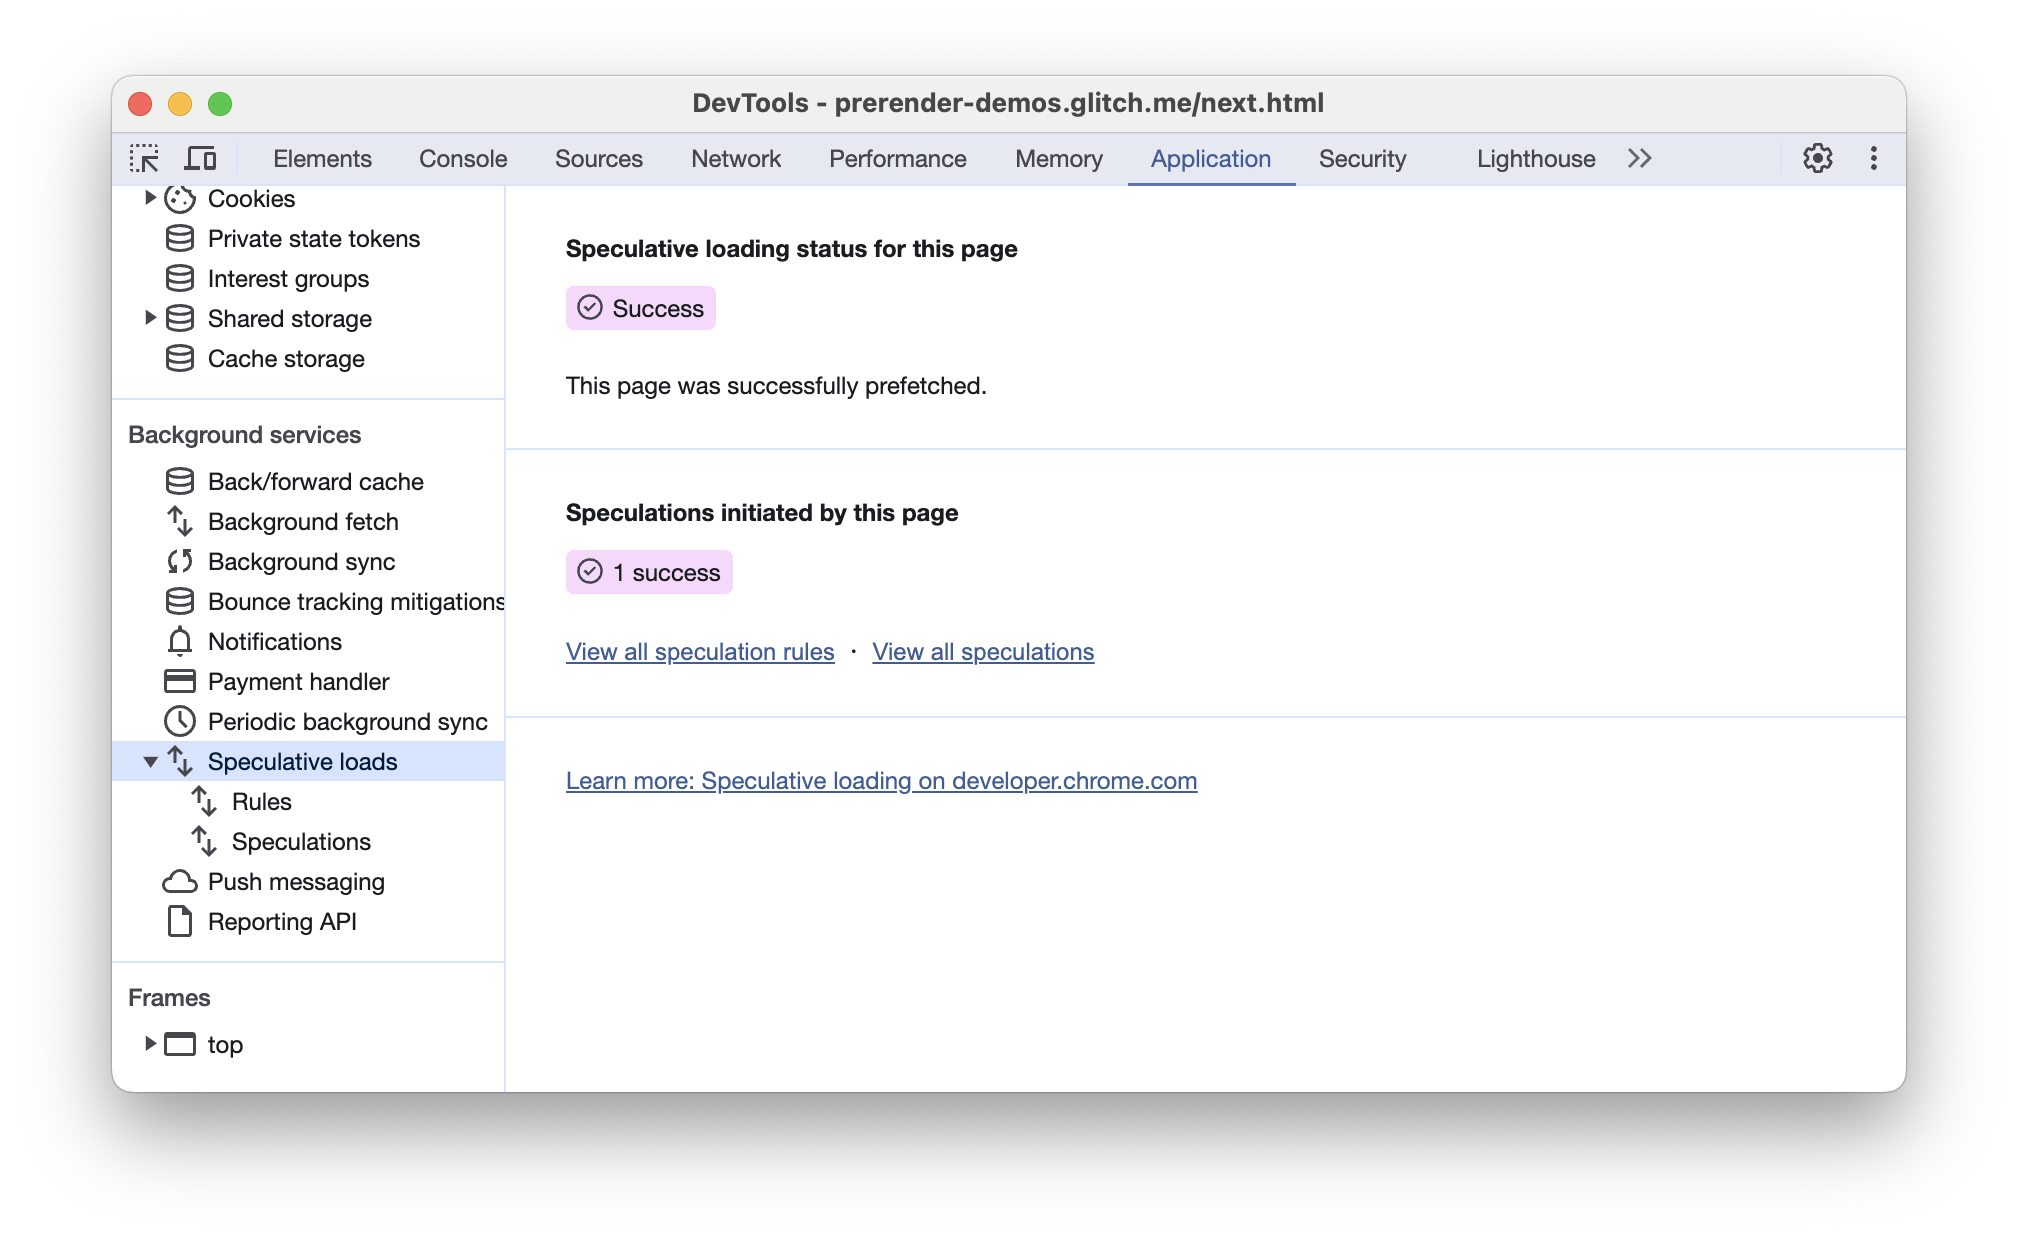Expand the Cookies tree item
The width and height of the screenshot is (2018, 1240).
150,200
